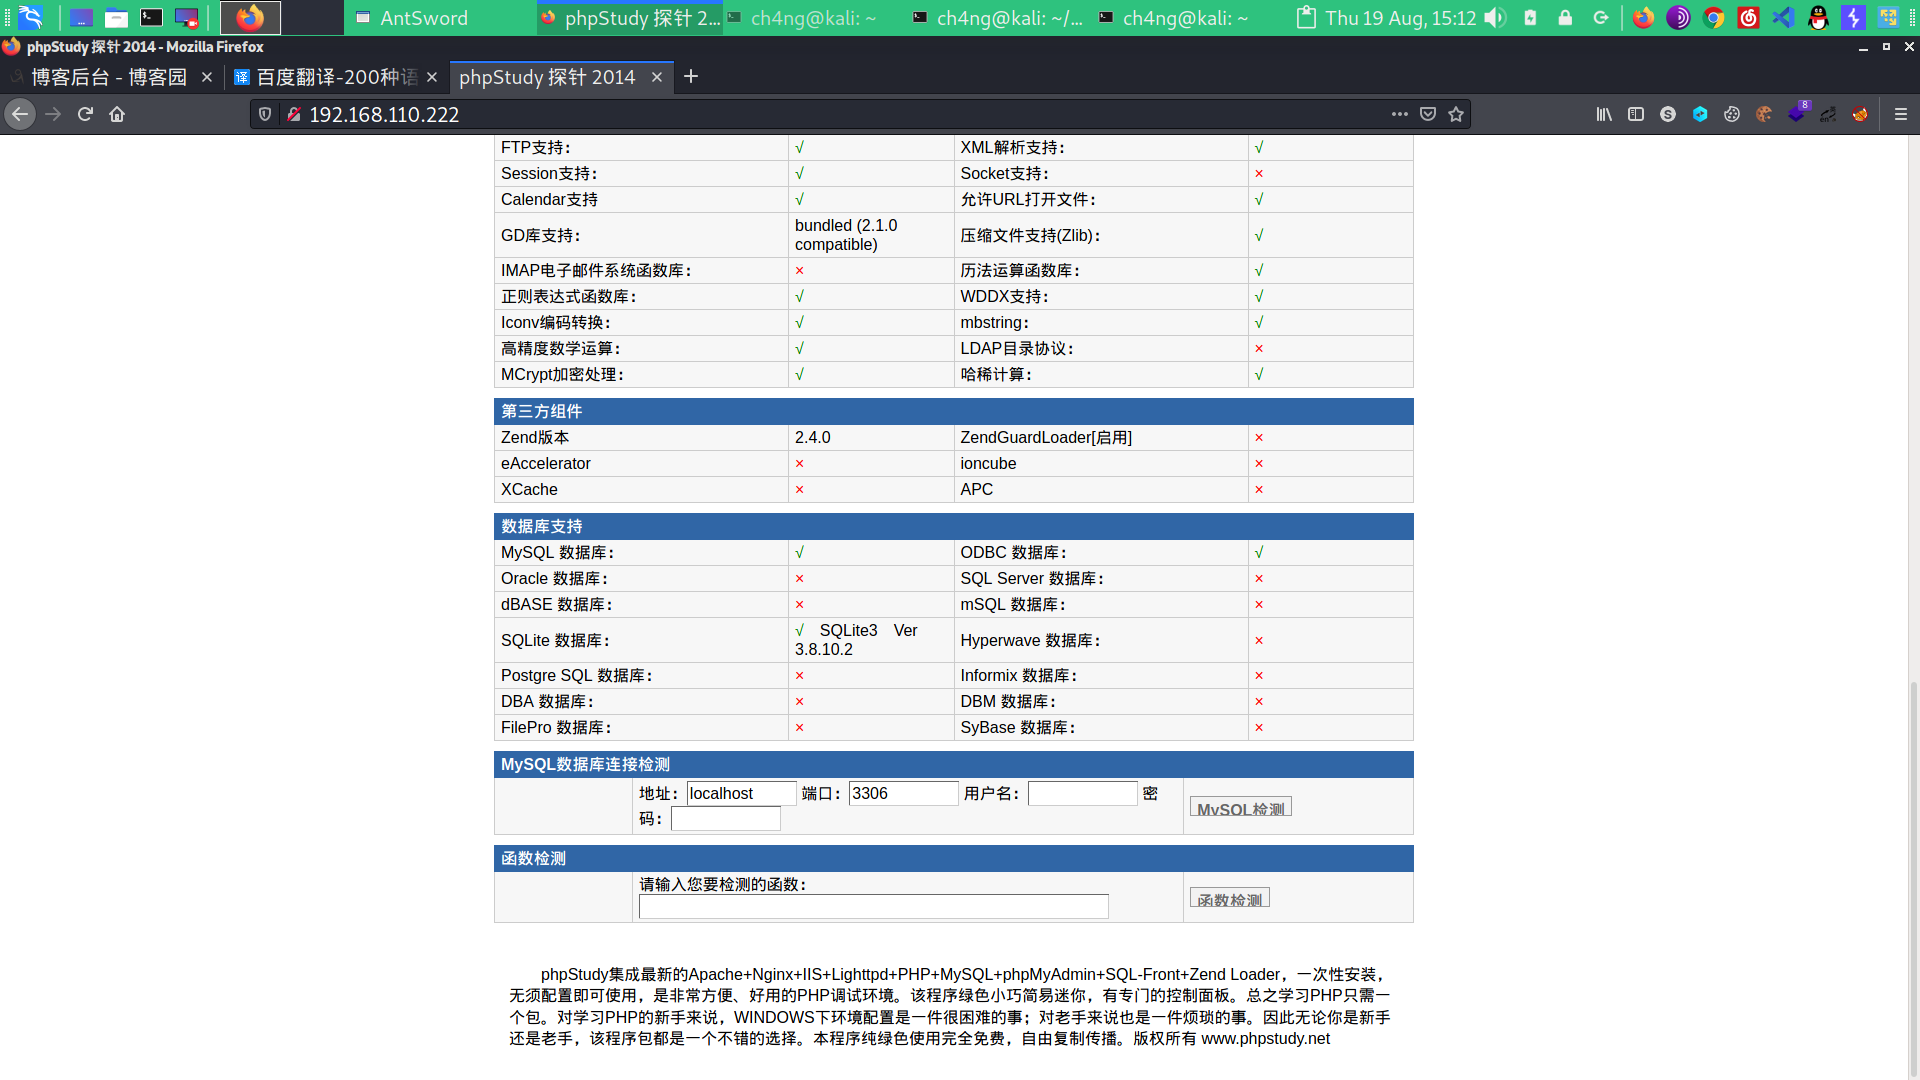This screenshot has width=1920, height=1080.
Task: Click the MySQL 用户名 input field
Action: [1082, 793]
